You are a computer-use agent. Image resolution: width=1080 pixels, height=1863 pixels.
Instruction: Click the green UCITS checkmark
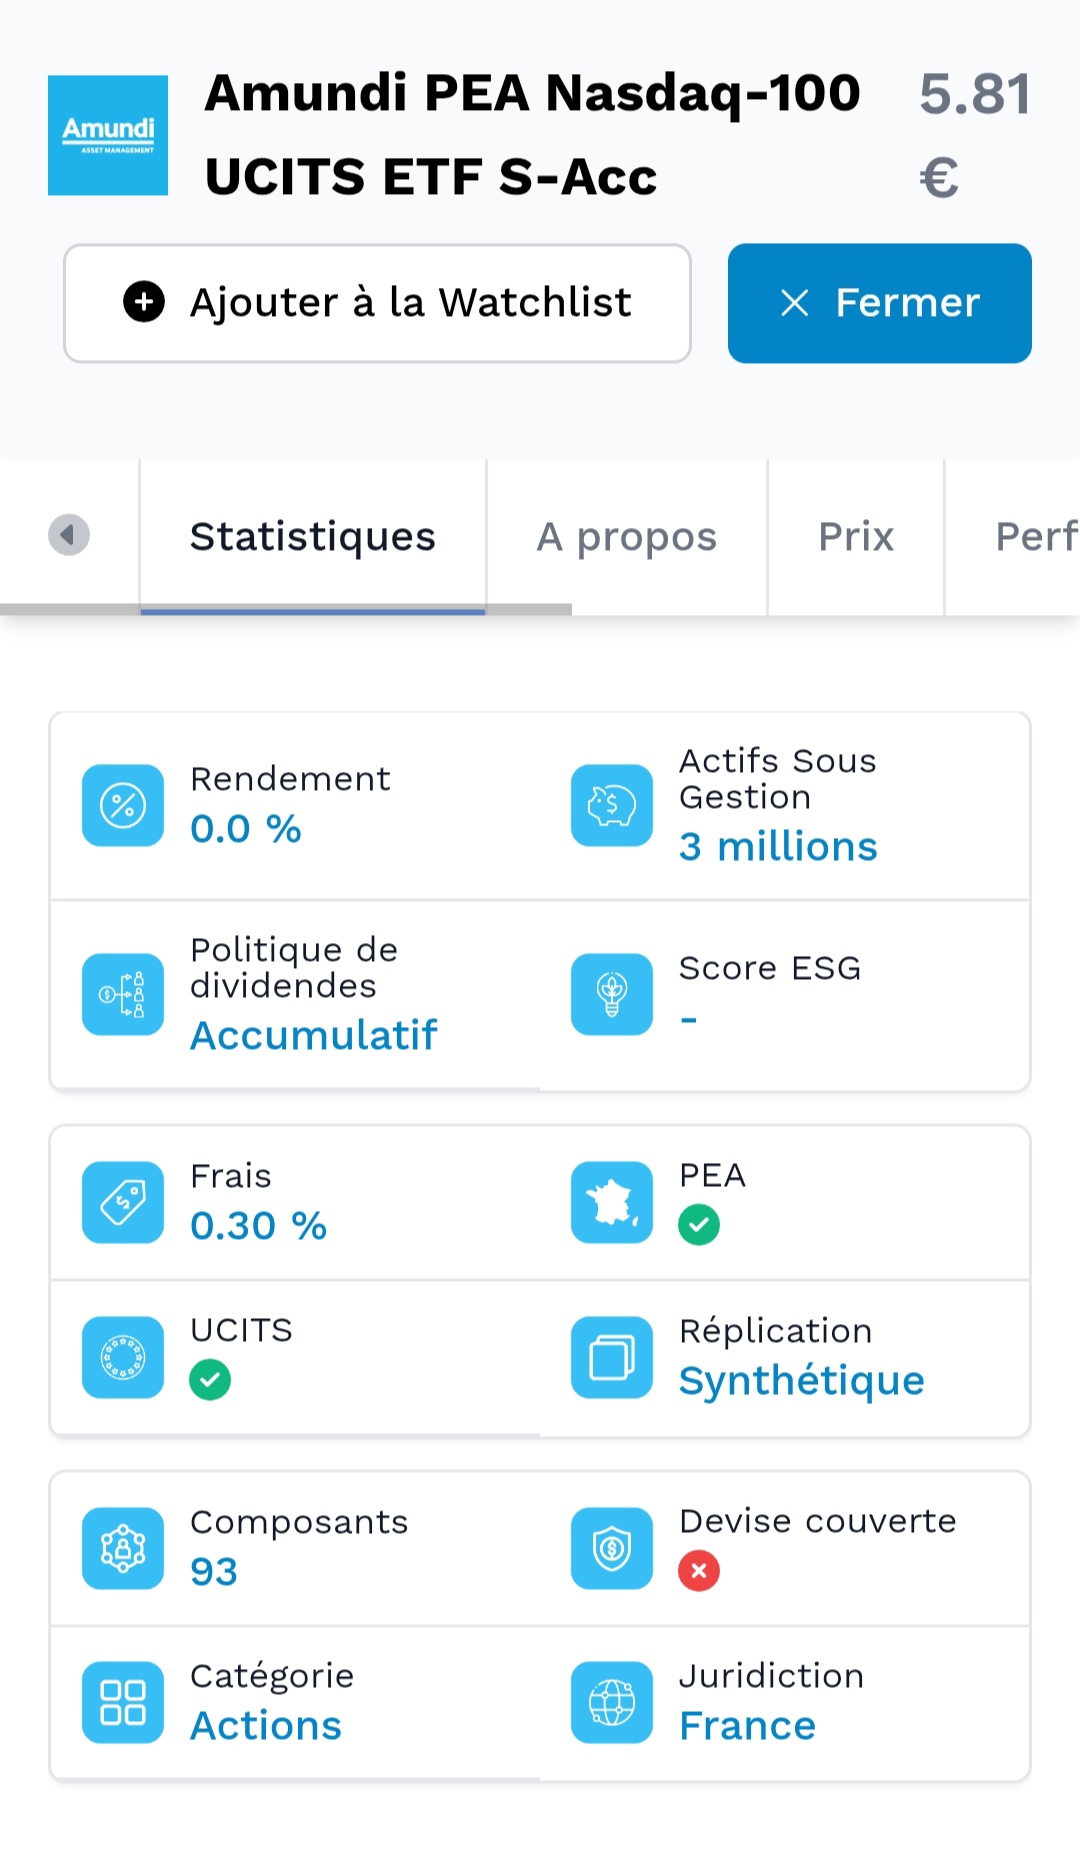[210, 1380]
